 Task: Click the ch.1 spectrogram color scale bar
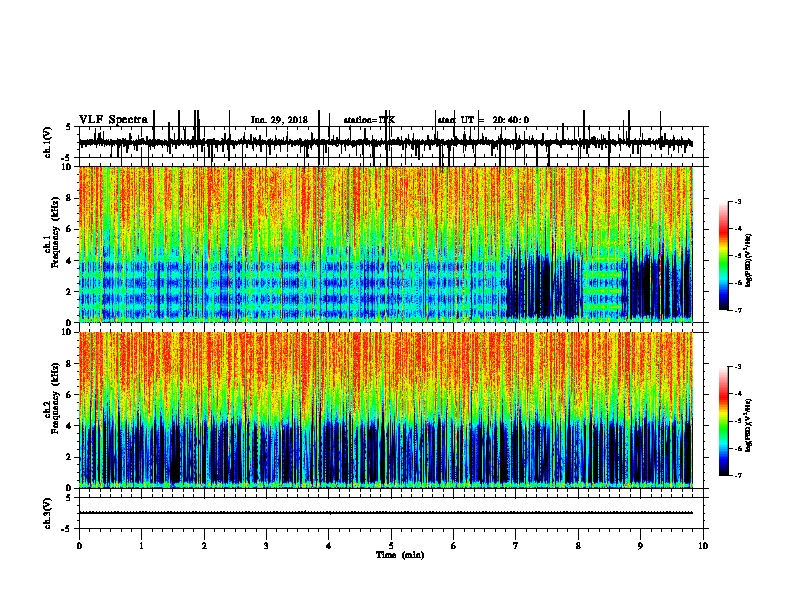724,255
